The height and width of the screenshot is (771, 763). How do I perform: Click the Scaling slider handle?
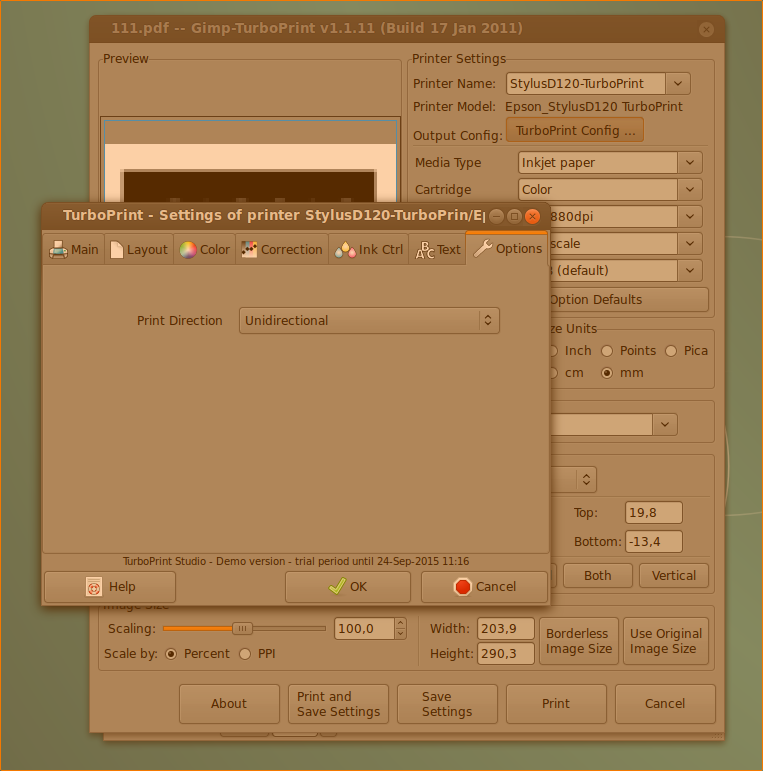[x=242, y=628]
